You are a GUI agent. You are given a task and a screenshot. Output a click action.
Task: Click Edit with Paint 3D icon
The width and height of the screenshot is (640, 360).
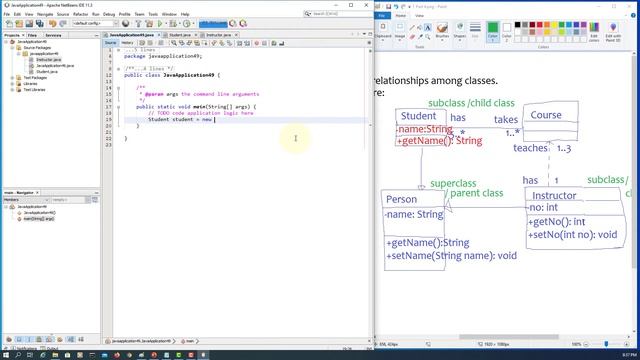(613, 32)
